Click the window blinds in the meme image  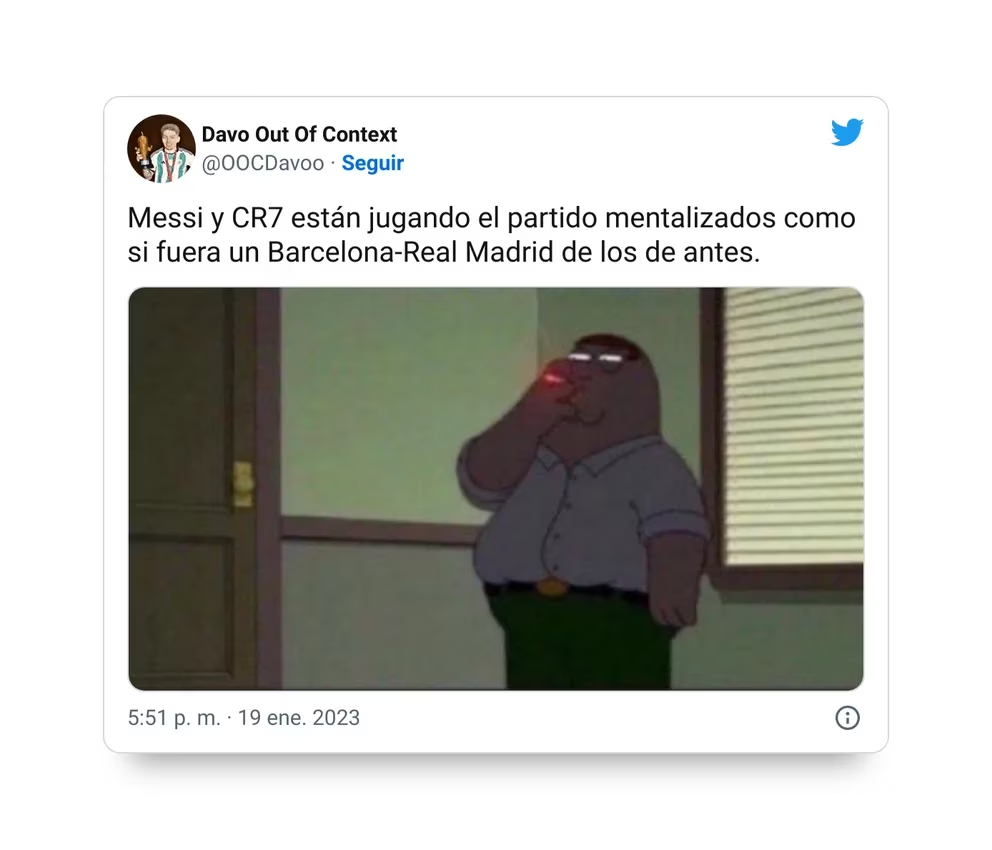coord(792,425)
